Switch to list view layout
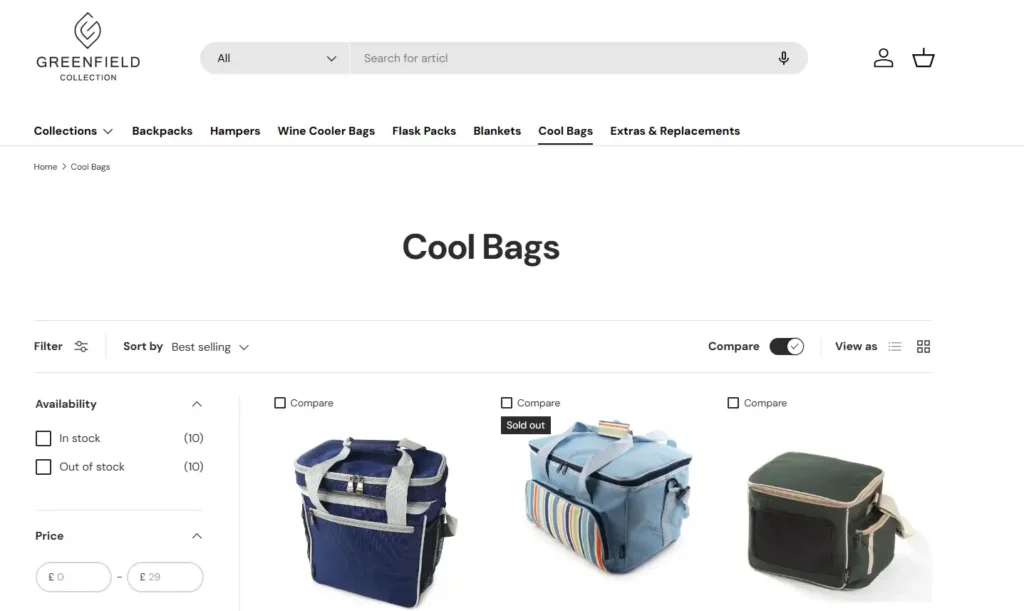1024x611 pixels. (895, 347)
